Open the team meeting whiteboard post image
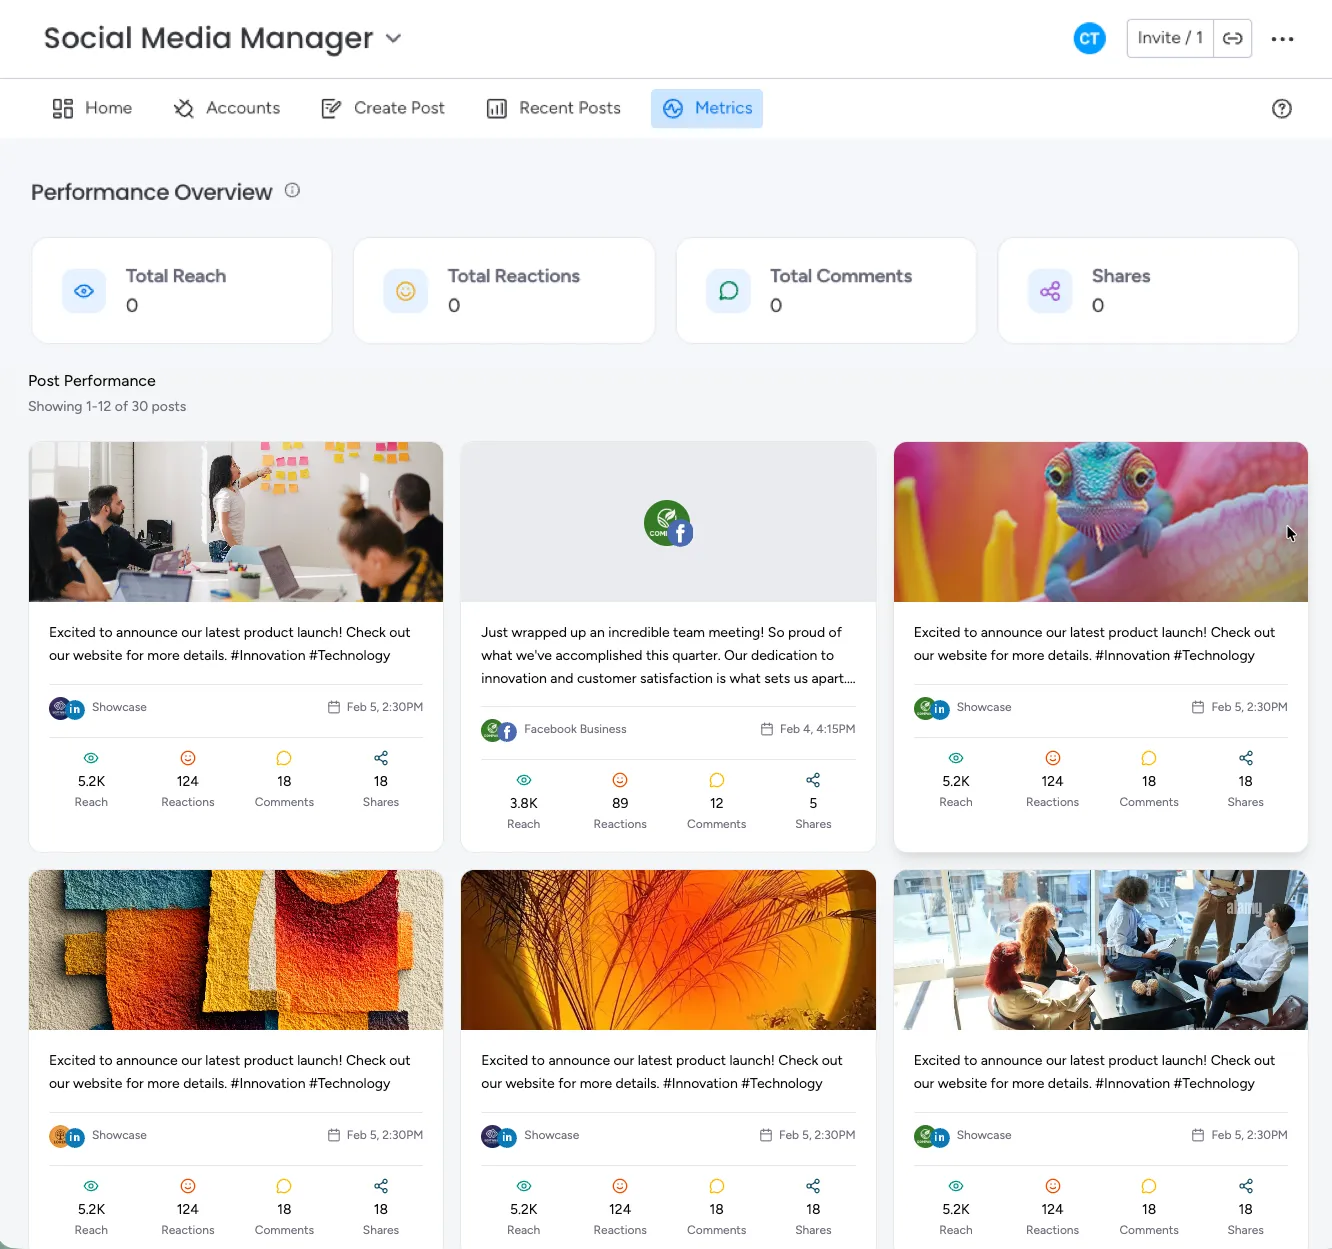The width and height of the screenshot is (1332, 1249). coord(236,522)
